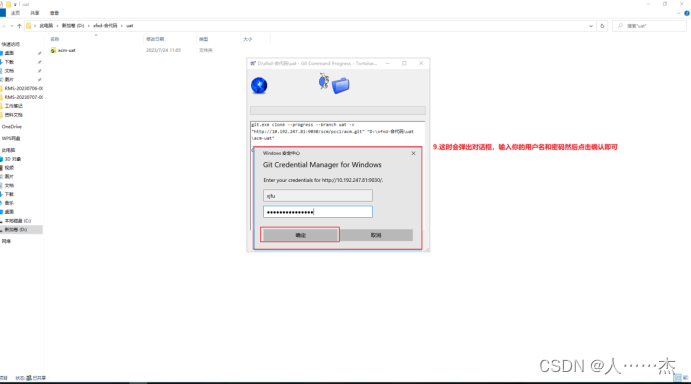Open 本地磁盘 (C:) drive in sidebar
This screenshot has width=691, height=384.
pyautogui.click(x=18, y=220)
